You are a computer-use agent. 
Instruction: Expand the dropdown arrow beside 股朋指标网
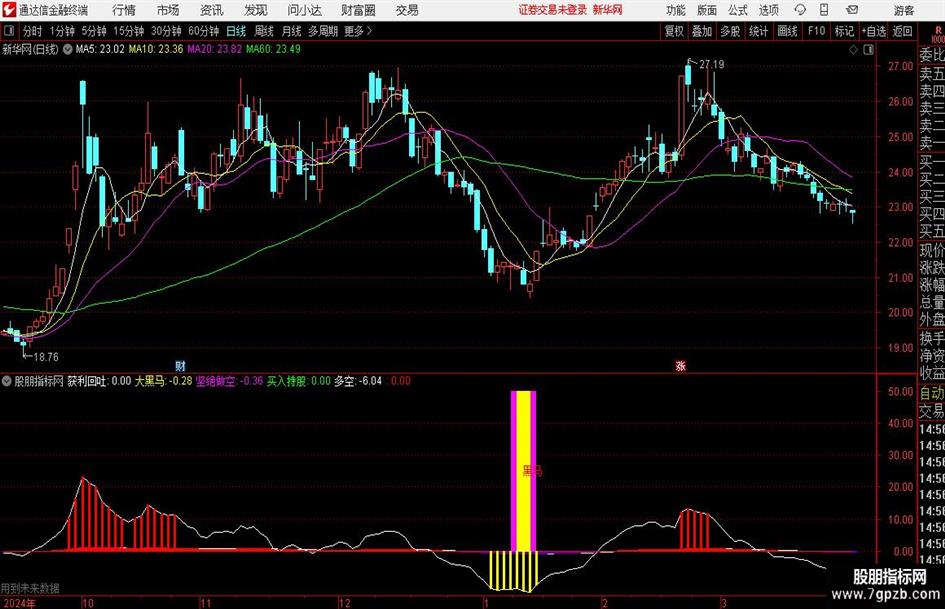pos(7,381)
